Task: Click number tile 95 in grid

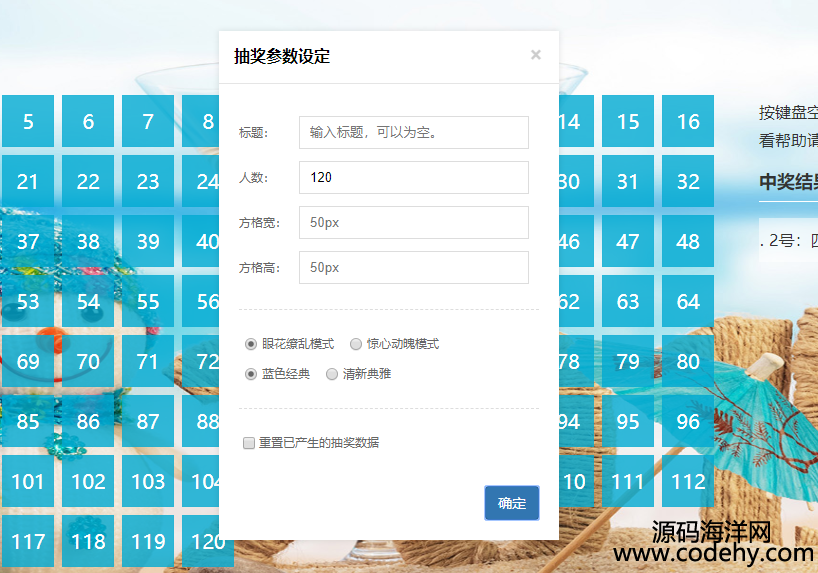Action: (628, 422)
